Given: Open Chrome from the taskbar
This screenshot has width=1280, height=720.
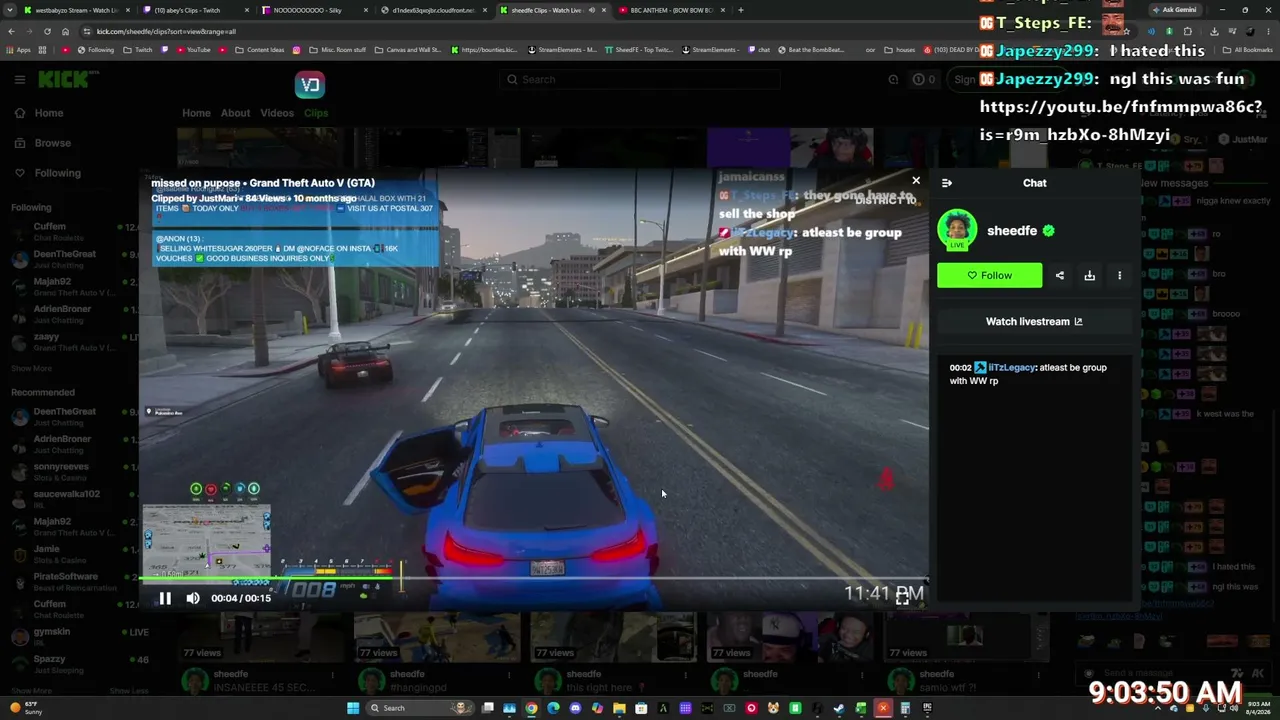Looking at the screenshot, I should (531, 708).
